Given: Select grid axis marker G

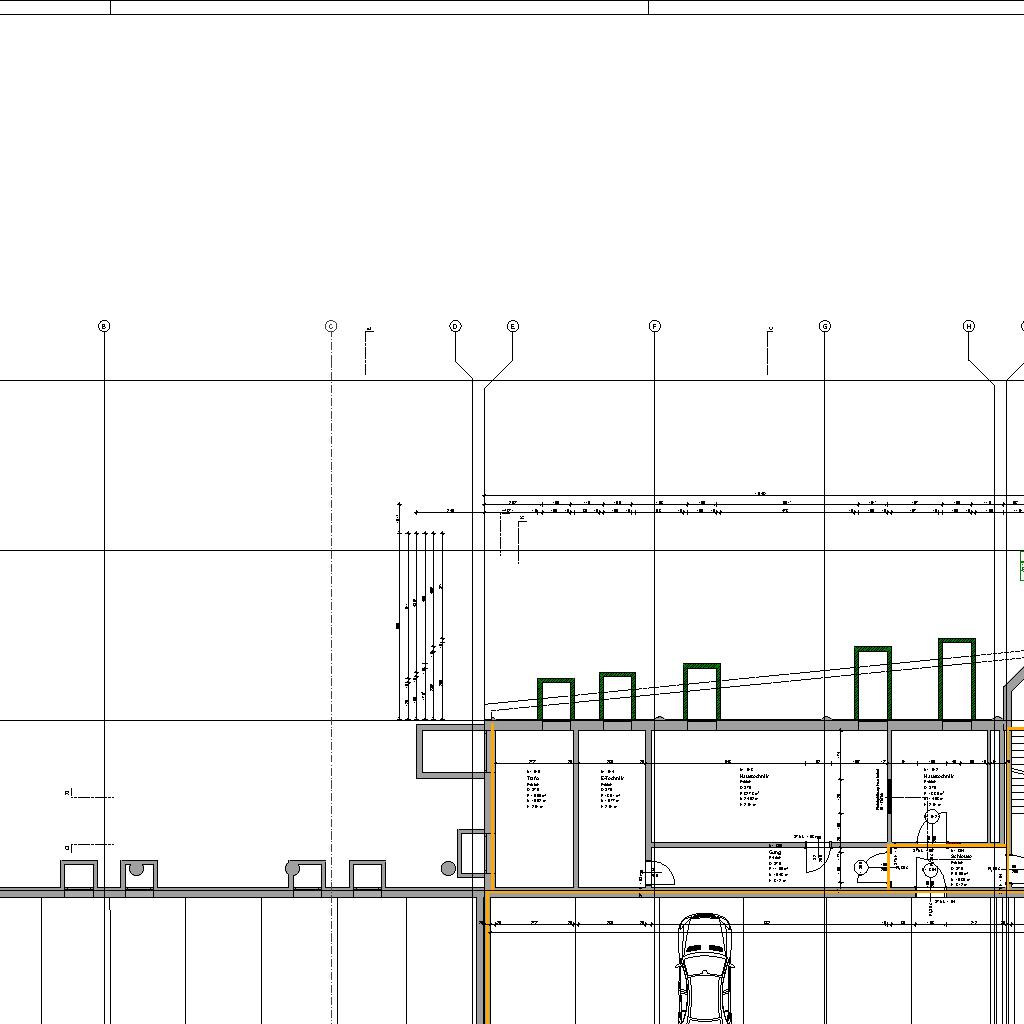Looking at the screenshot, I should (825, 326).
